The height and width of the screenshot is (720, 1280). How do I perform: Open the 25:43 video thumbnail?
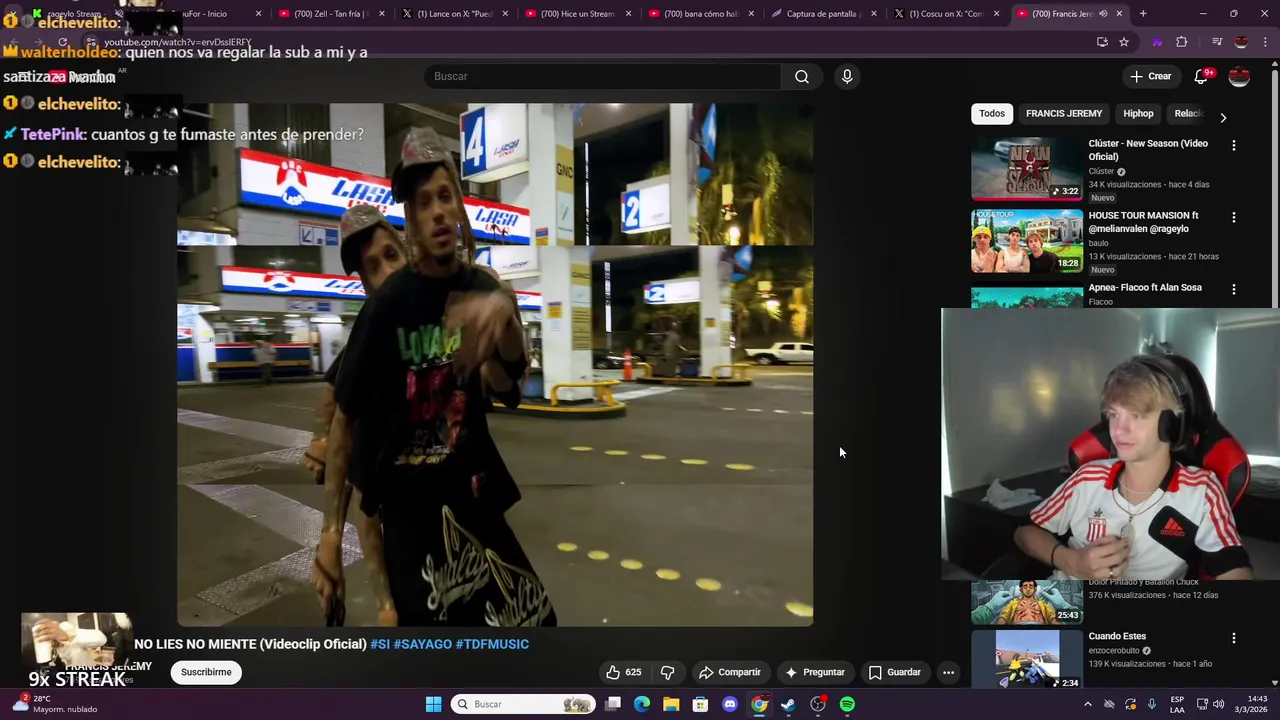[1027, 602]
